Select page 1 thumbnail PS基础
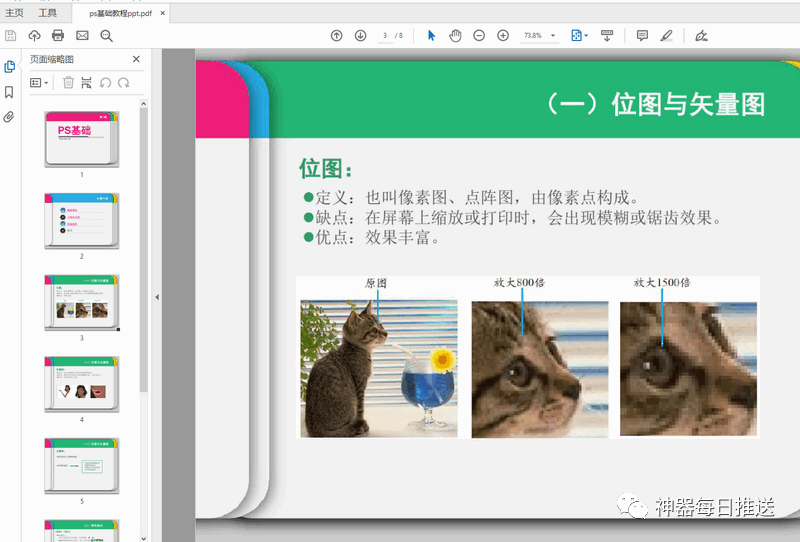The width and height of the screenshot is (800, 542). click(82, 139)
